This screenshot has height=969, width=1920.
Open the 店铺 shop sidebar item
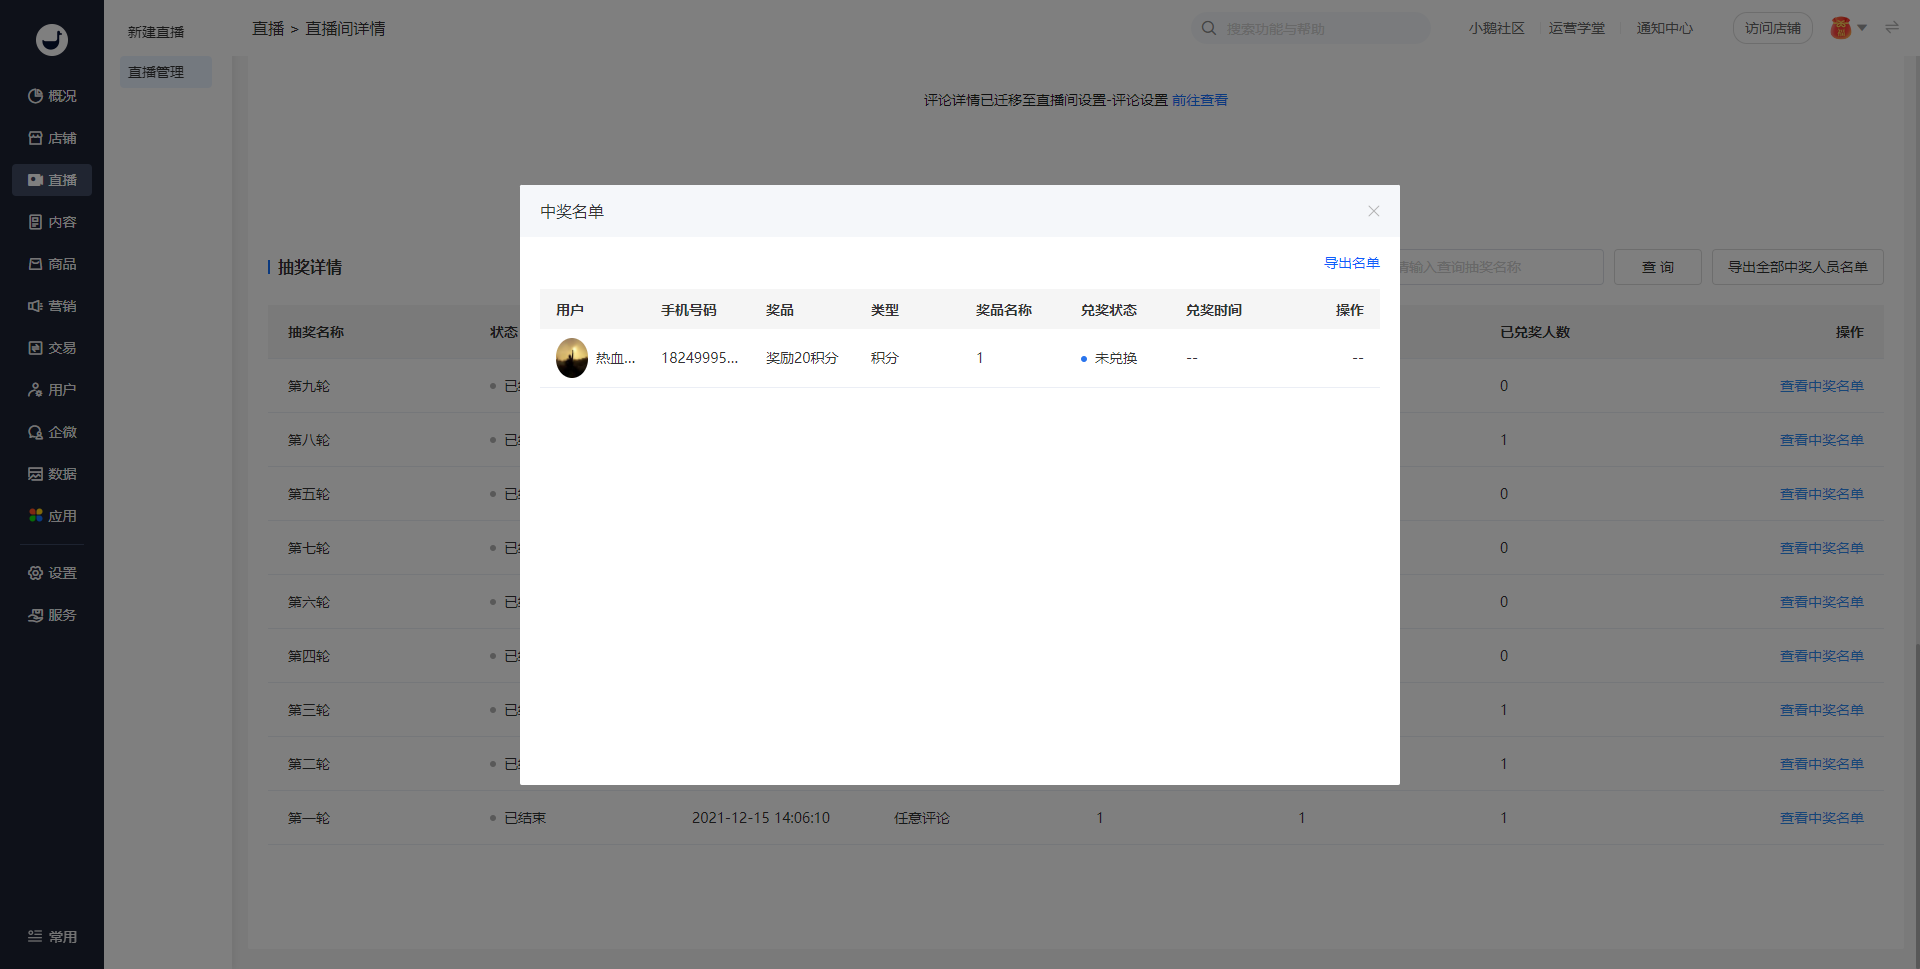[52, 138]
